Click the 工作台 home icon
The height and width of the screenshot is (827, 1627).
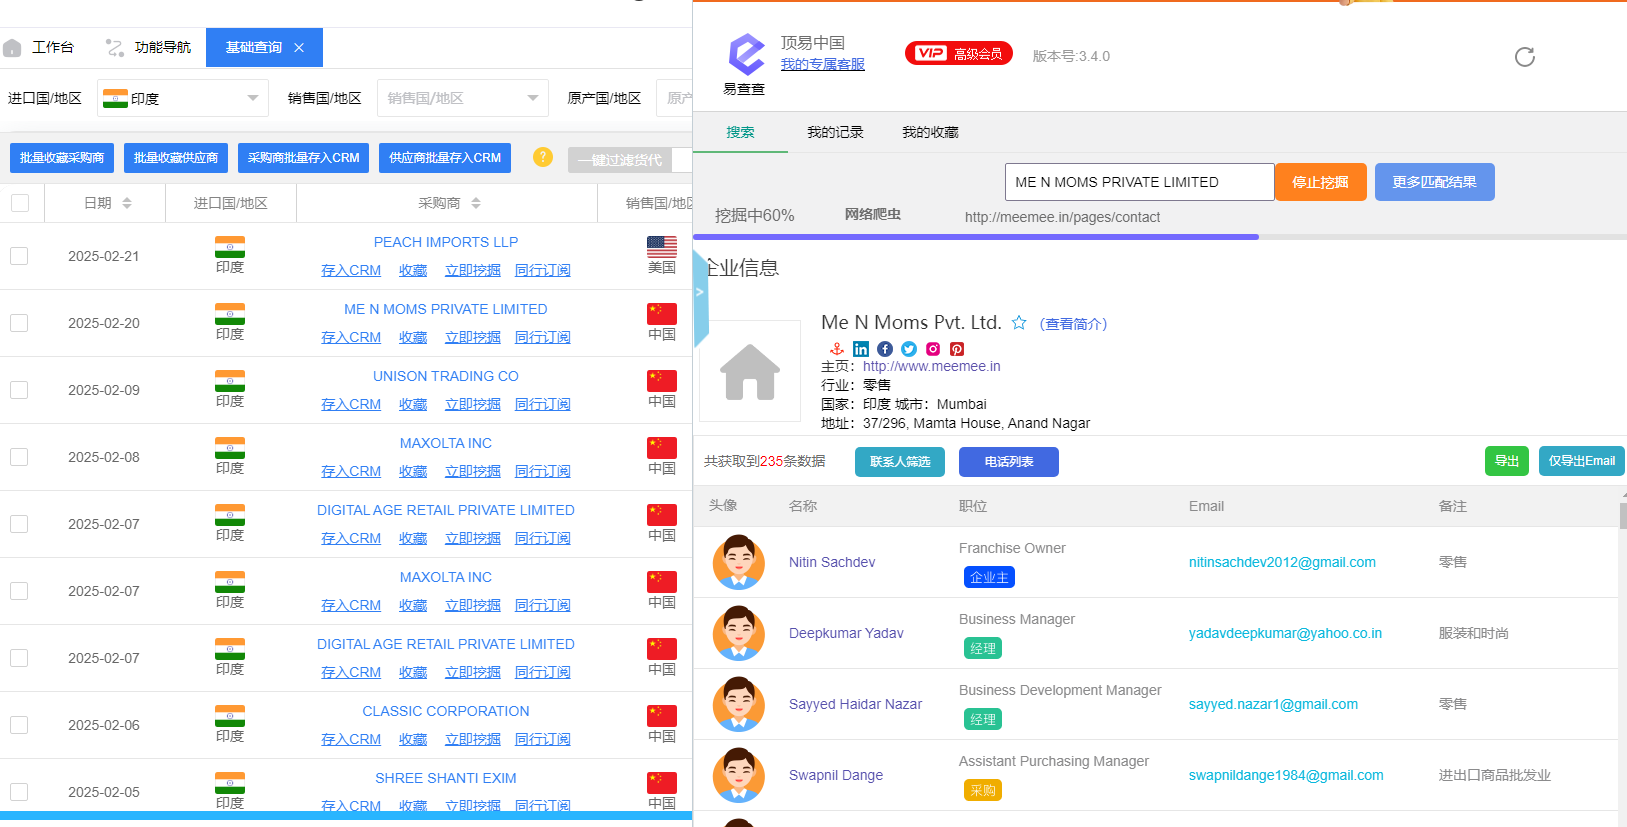coord(12,48)
